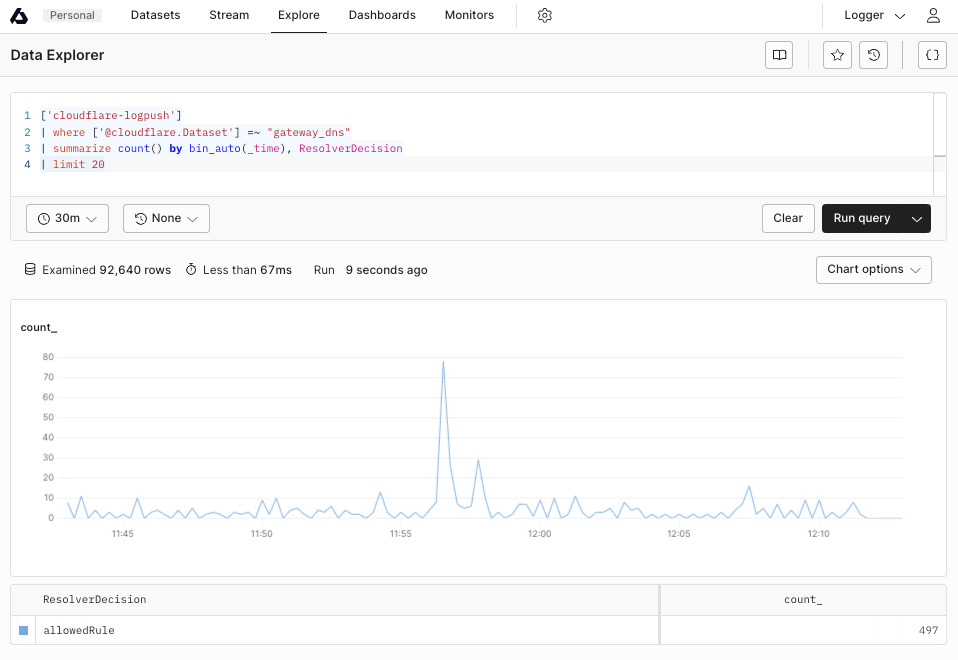
Task: Click the user account icon
Action: click(x=933, y=15)
